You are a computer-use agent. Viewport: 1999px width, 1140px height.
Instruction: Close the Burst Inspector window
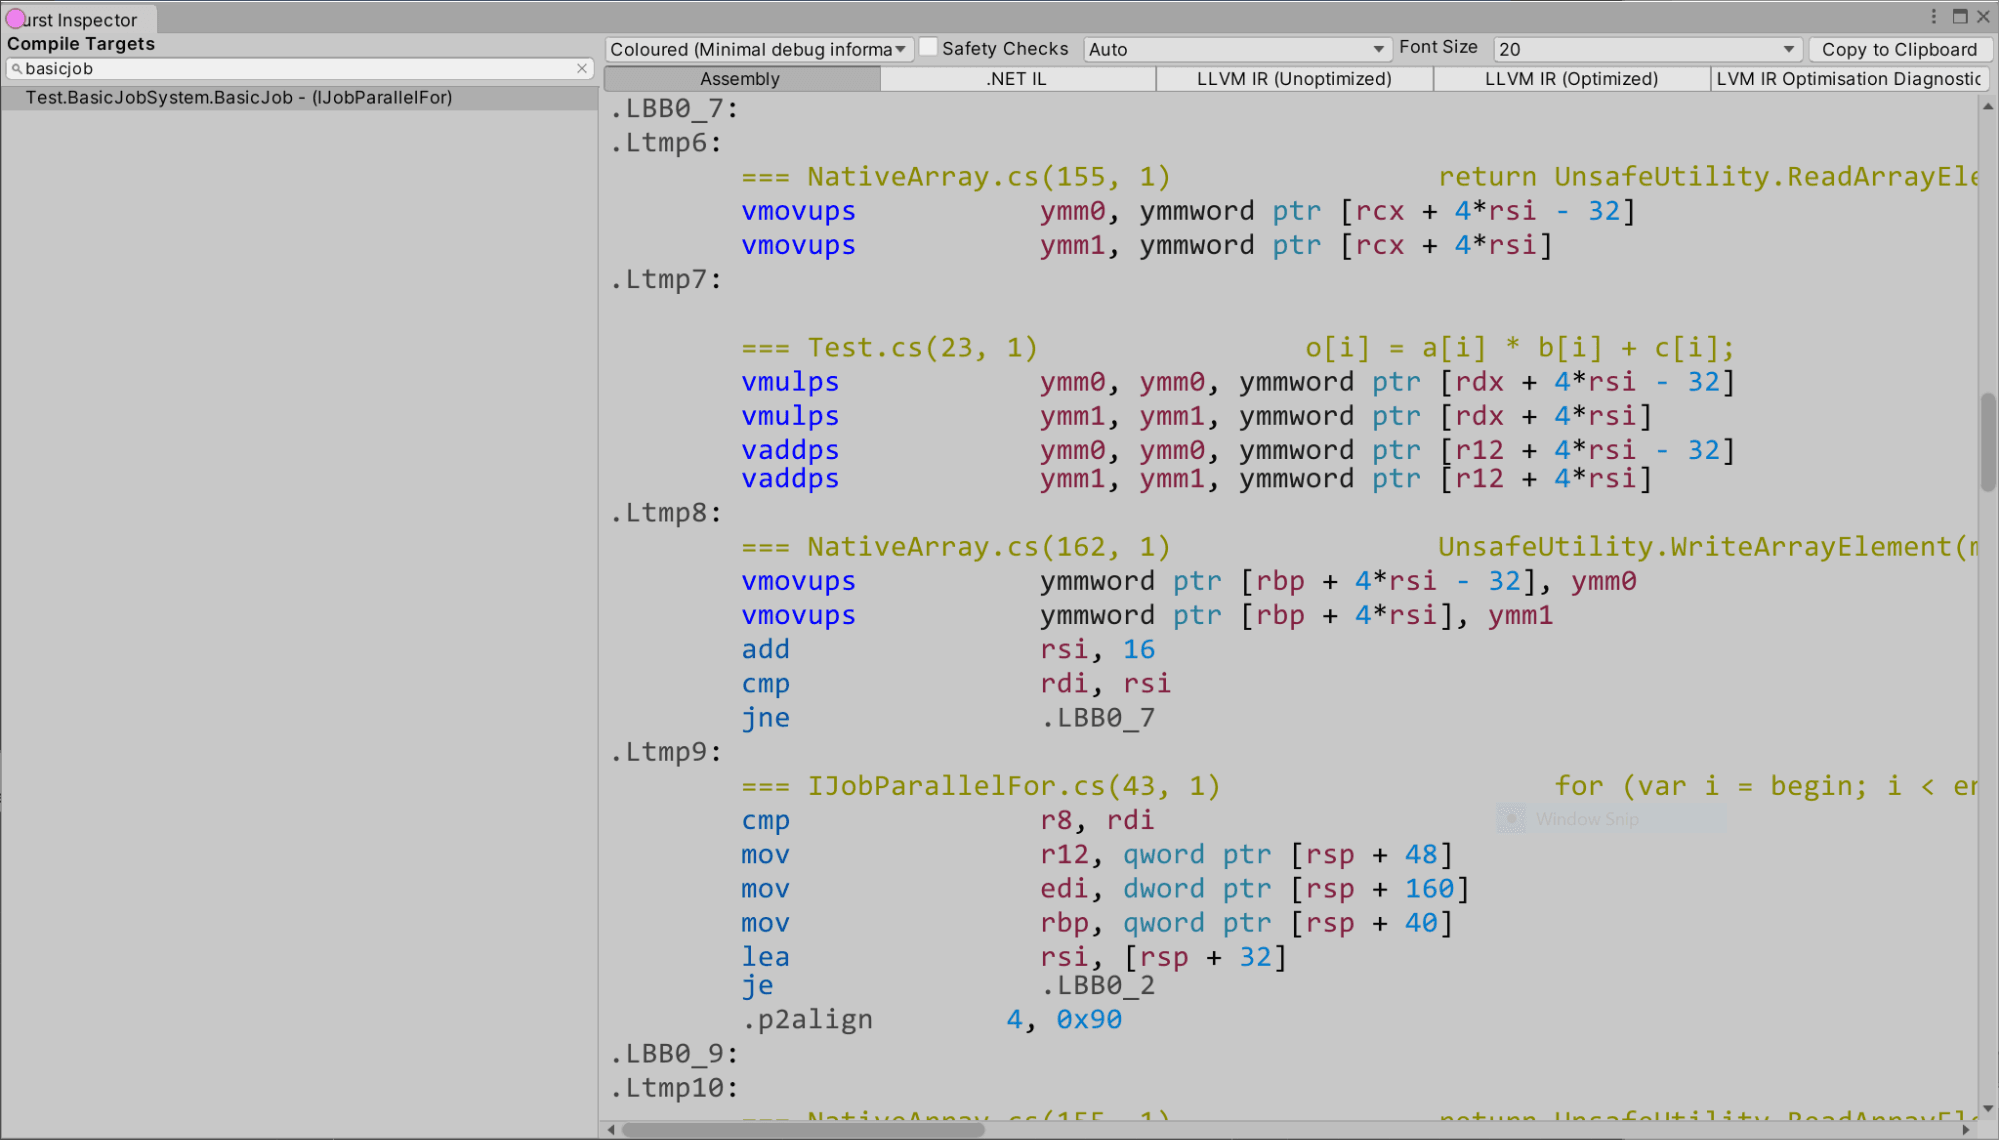click(x=1984, y=17)
